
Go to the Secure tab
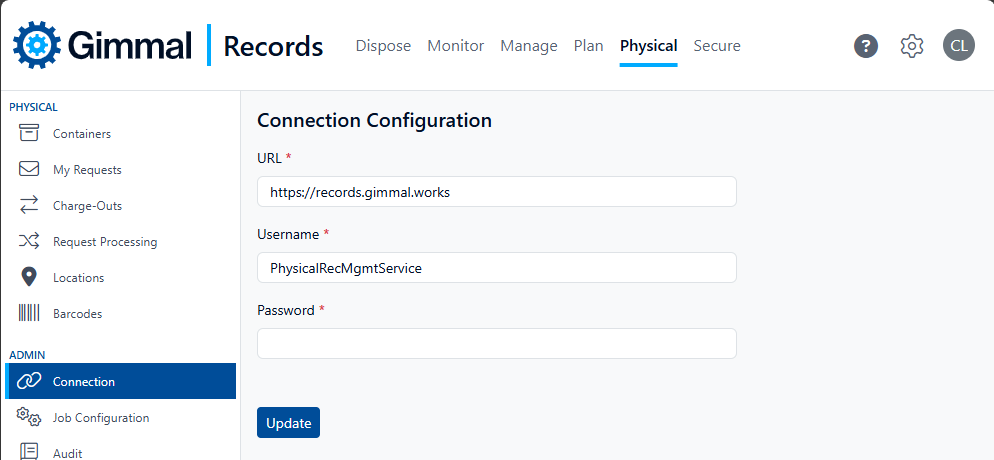(716, 46)
